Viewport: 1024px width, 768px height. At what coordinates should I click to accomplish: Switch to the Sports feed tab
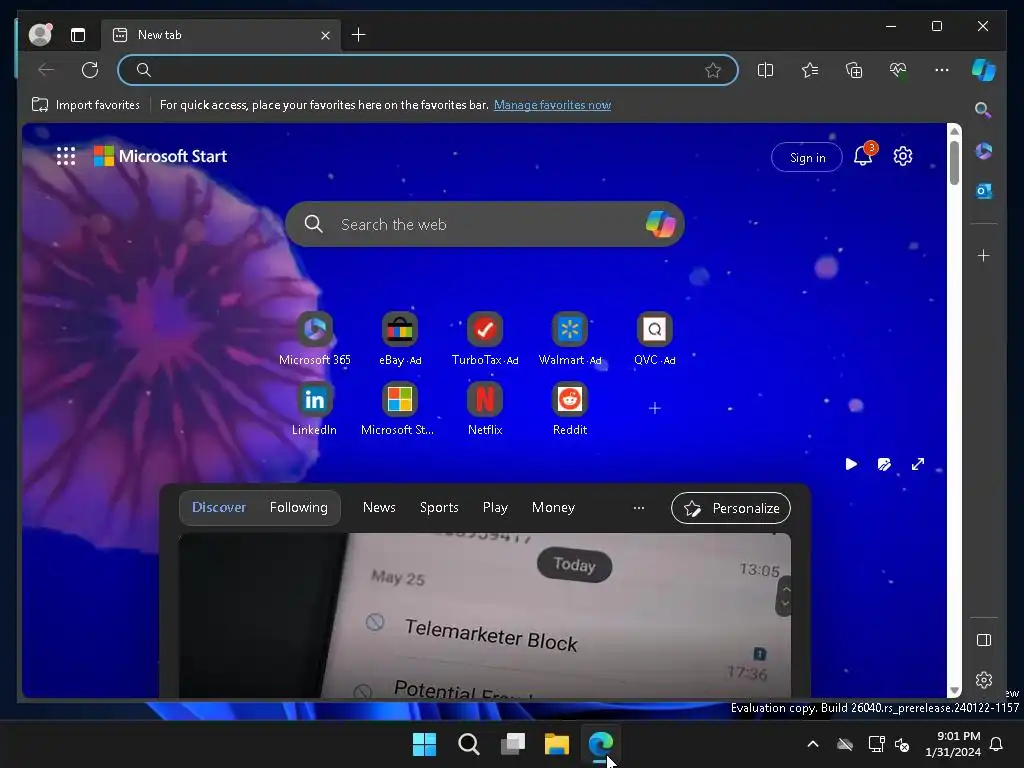click(x=439, y=507)
